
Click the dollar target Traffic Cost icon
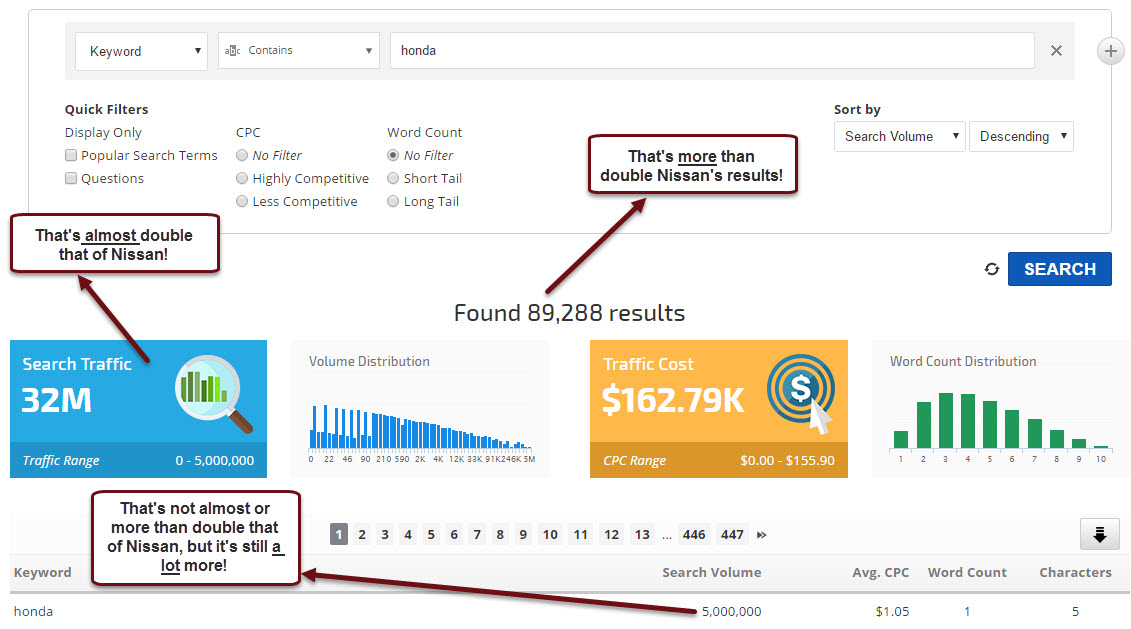tap(801, 393)
